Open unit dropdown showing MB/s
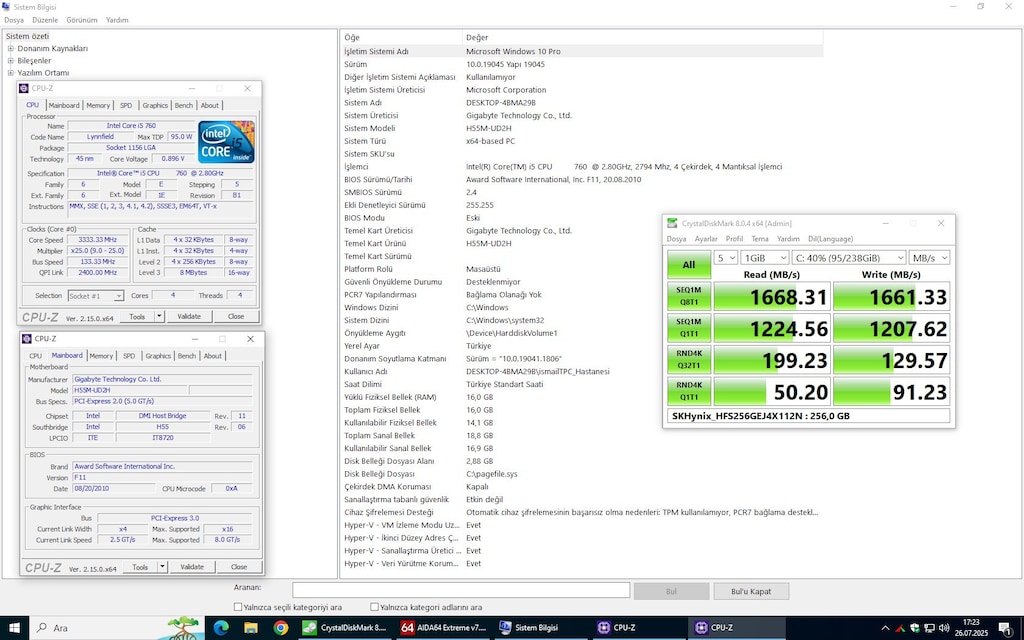The image size is (1024, 640). [929, 258]
